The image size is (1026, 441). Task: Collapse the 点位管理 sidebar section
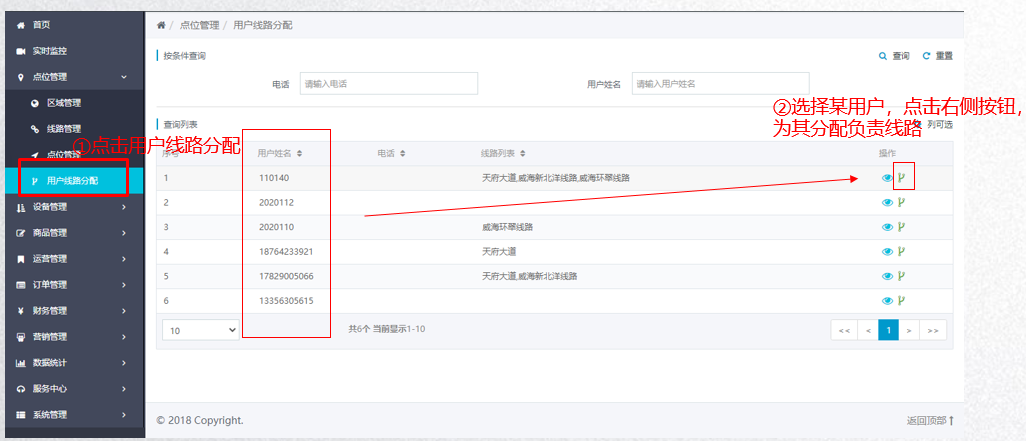pos(124,77)
